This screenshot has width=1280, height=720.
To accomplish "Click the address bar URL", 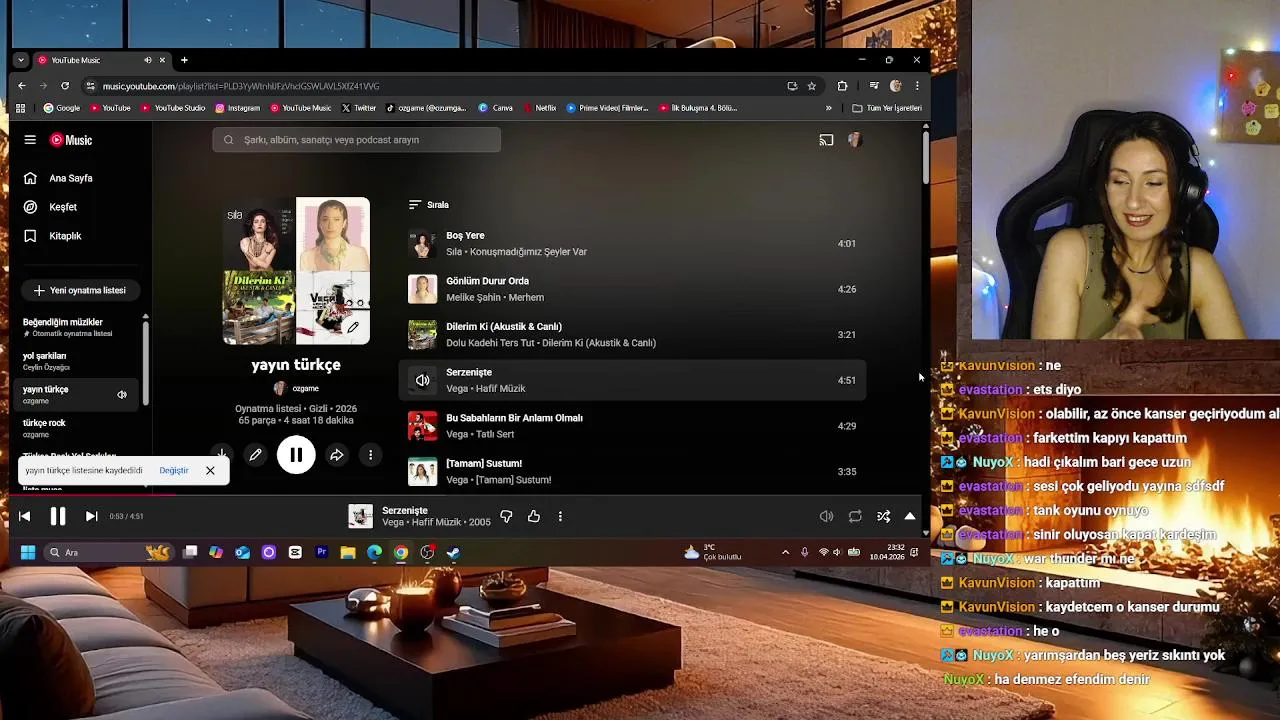I will 241,86.
